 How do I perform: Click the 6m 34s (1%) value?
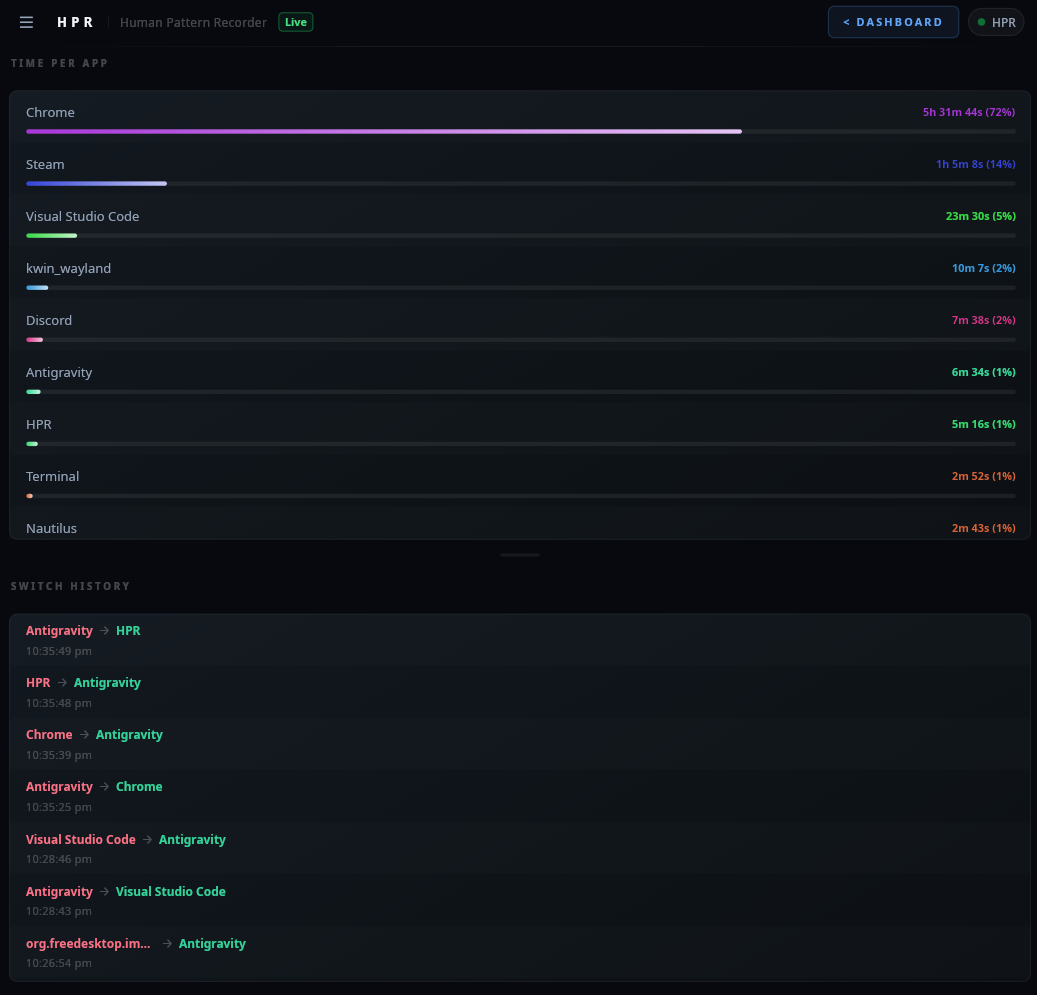click(983, 372)
